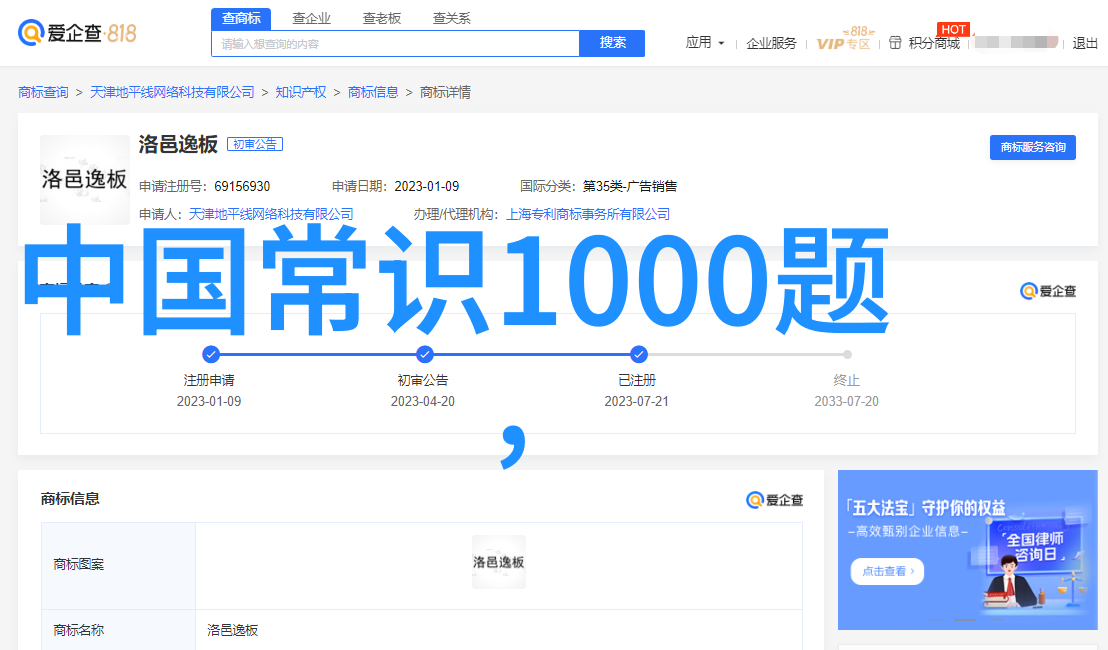Viewport: 1108px width, 650px height.
Task: Click the 2033-07-20 timeline date
Action: pos(847,401)
